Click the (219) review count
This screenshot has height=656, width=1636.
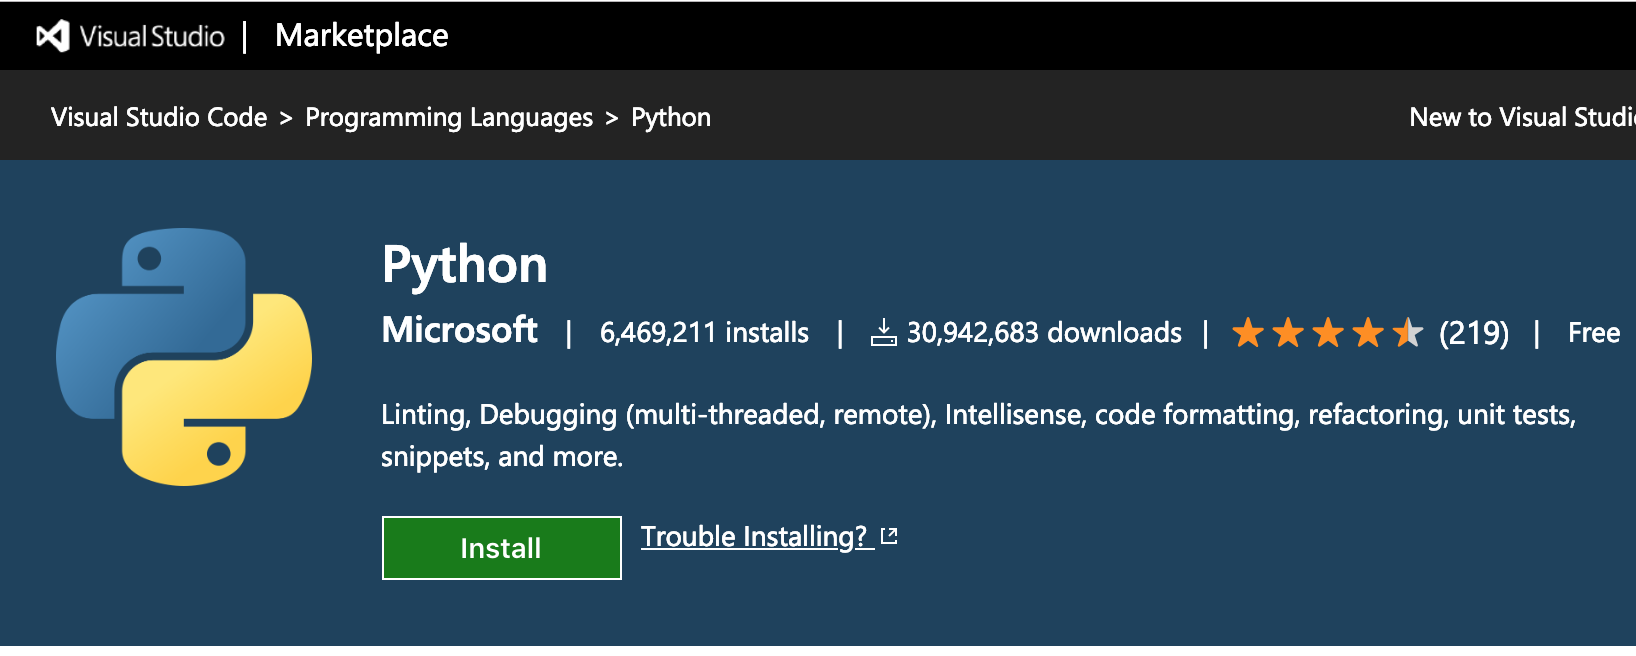tap(1474, 332)
